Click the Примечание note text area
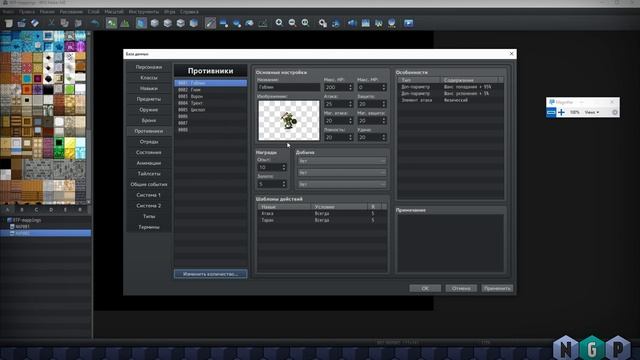Screen dimensions: 640x360 [x=450, y=243]
